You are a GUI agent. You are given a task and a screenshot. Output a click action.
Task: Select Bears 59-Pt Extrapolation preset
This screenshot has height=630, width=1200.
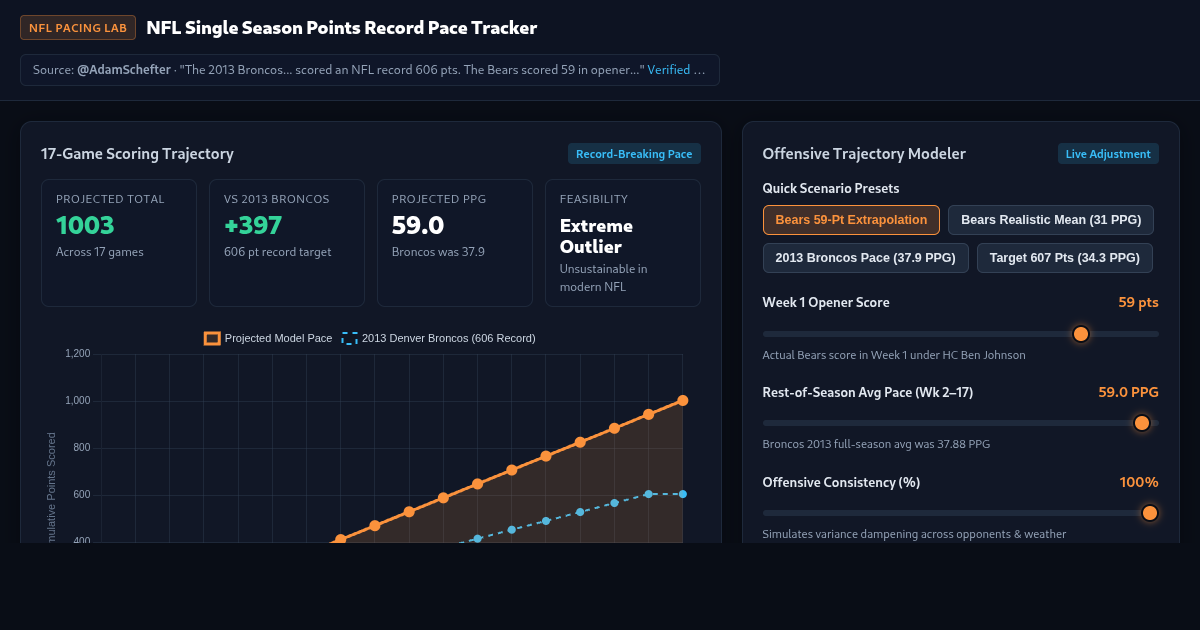coord(851,220)
